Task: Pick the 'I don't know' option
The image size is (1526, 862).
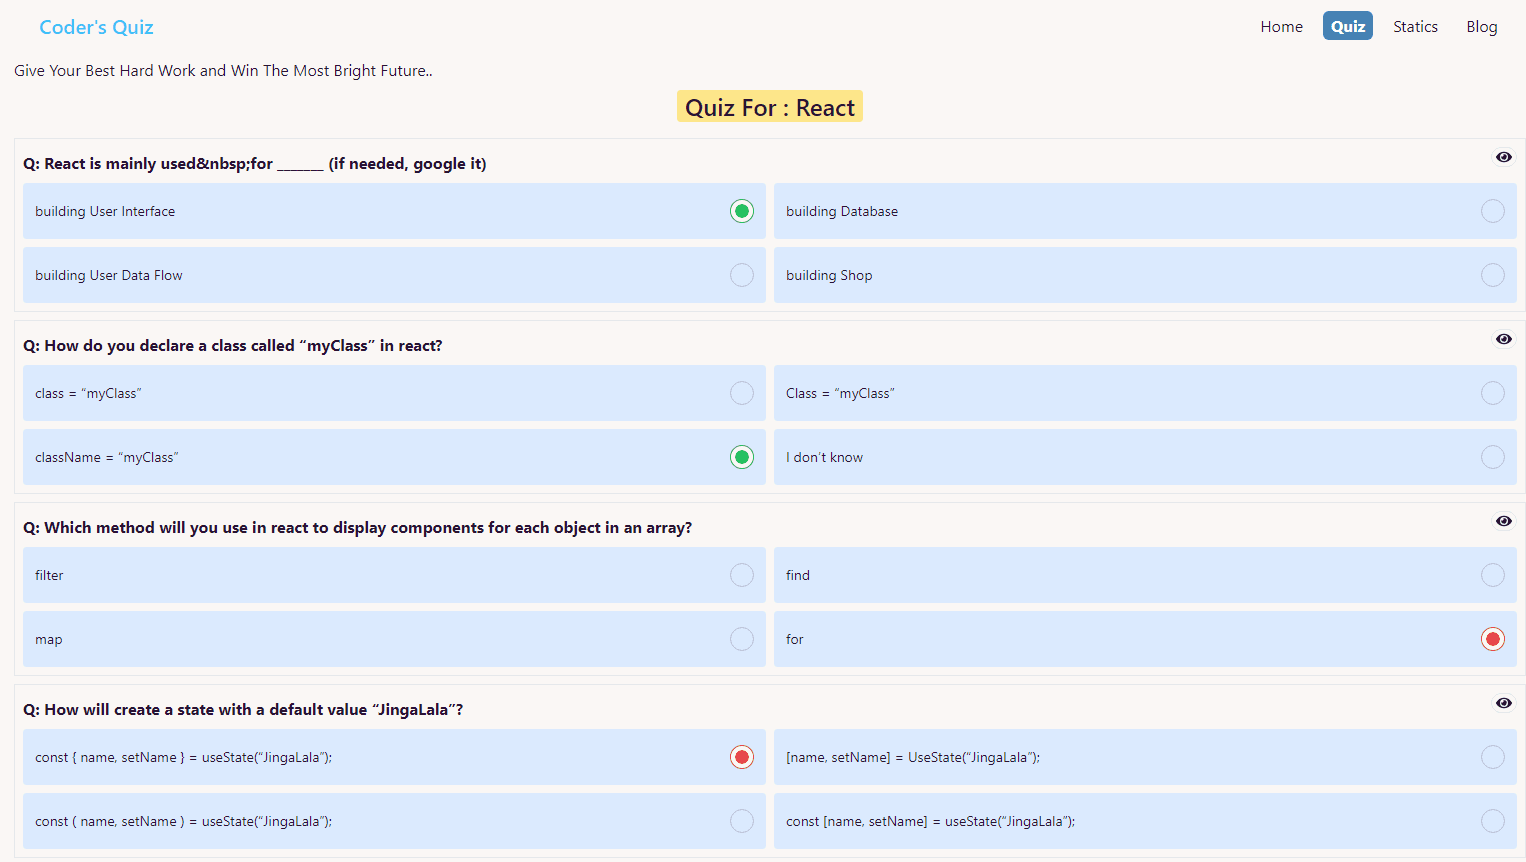Action: 1492,457
